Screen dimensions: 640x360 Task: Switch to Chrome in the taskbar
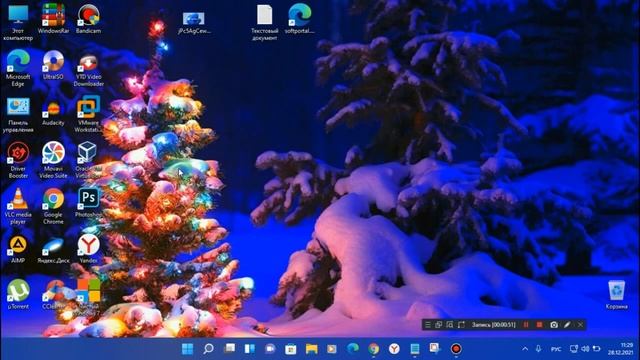point(373,349)
